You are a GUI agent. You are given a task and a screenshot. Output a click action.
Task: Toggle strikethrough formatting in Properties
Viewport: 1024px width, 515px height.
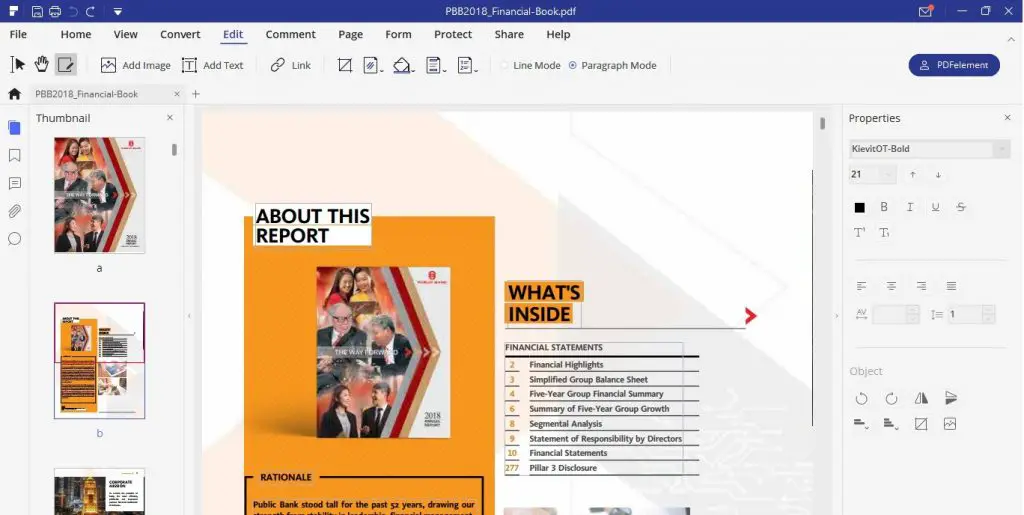961,207
